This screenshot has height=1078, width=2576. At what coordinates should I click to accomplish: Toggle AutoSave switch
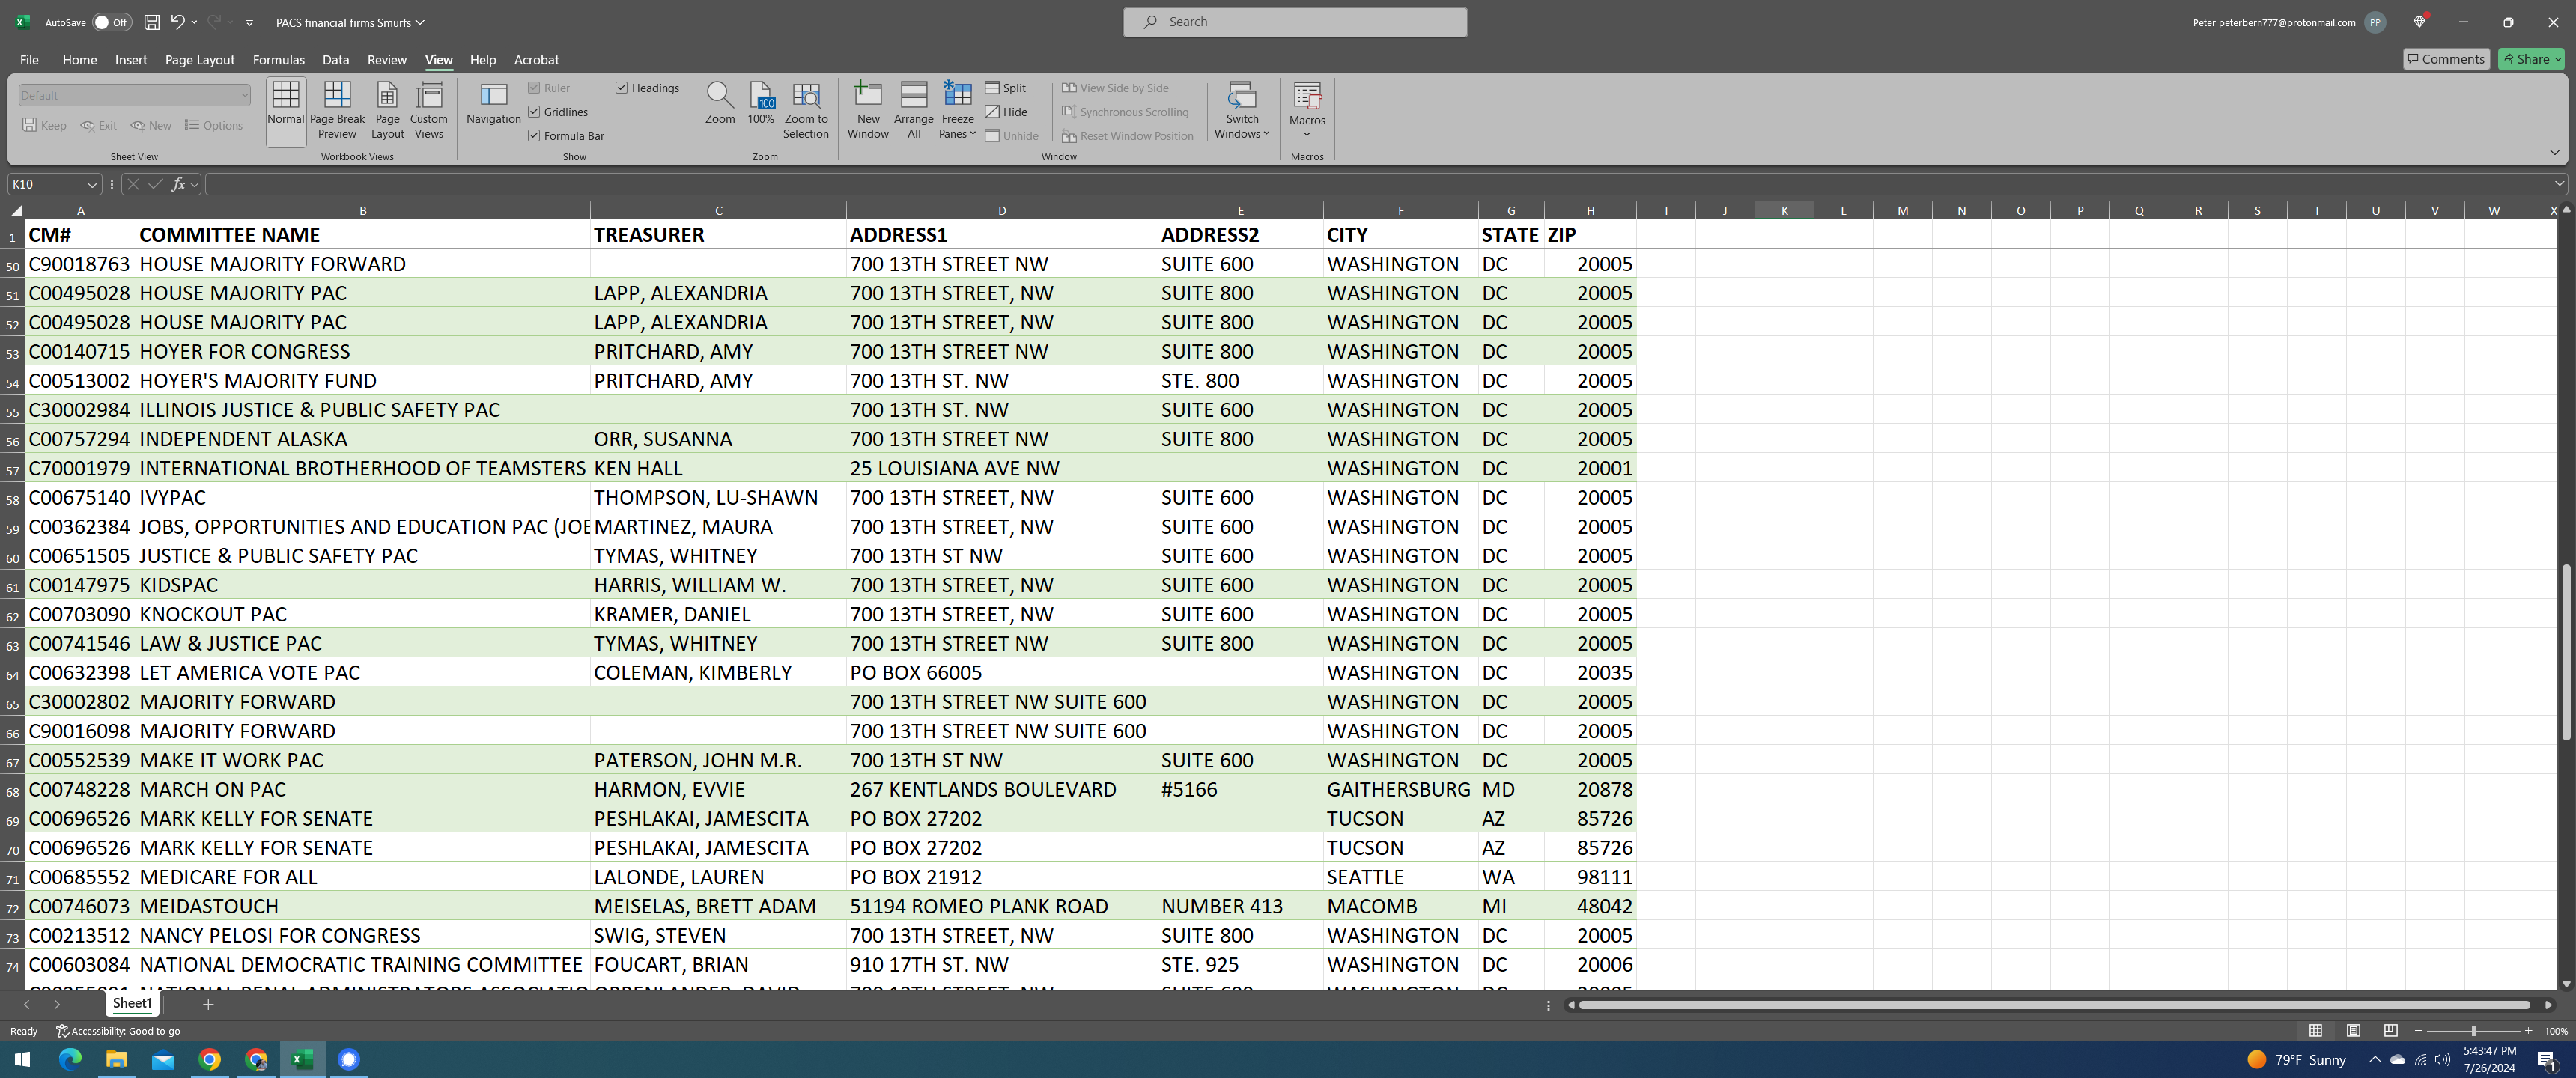(111, 22)
